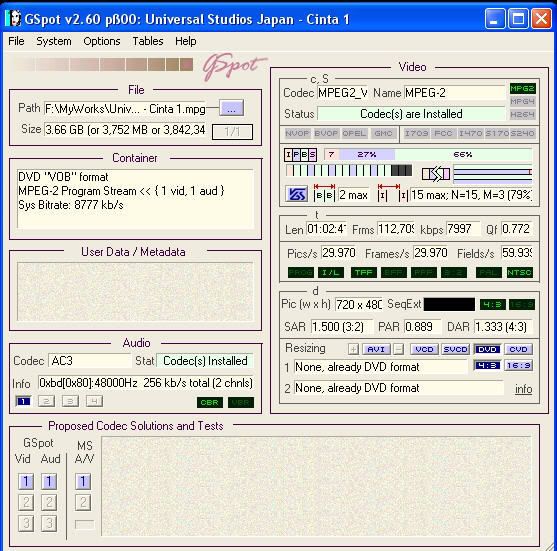Click MS A/V test button 1
The image size is (557, 551).
[x=83, y=482]
